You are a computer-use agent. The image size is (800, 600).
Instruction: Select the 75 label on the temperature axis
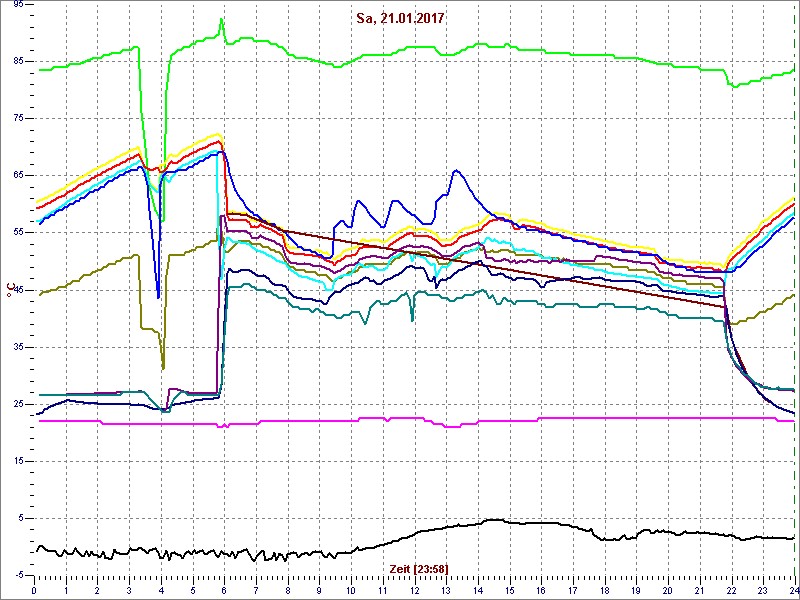(x=18, y=118)
